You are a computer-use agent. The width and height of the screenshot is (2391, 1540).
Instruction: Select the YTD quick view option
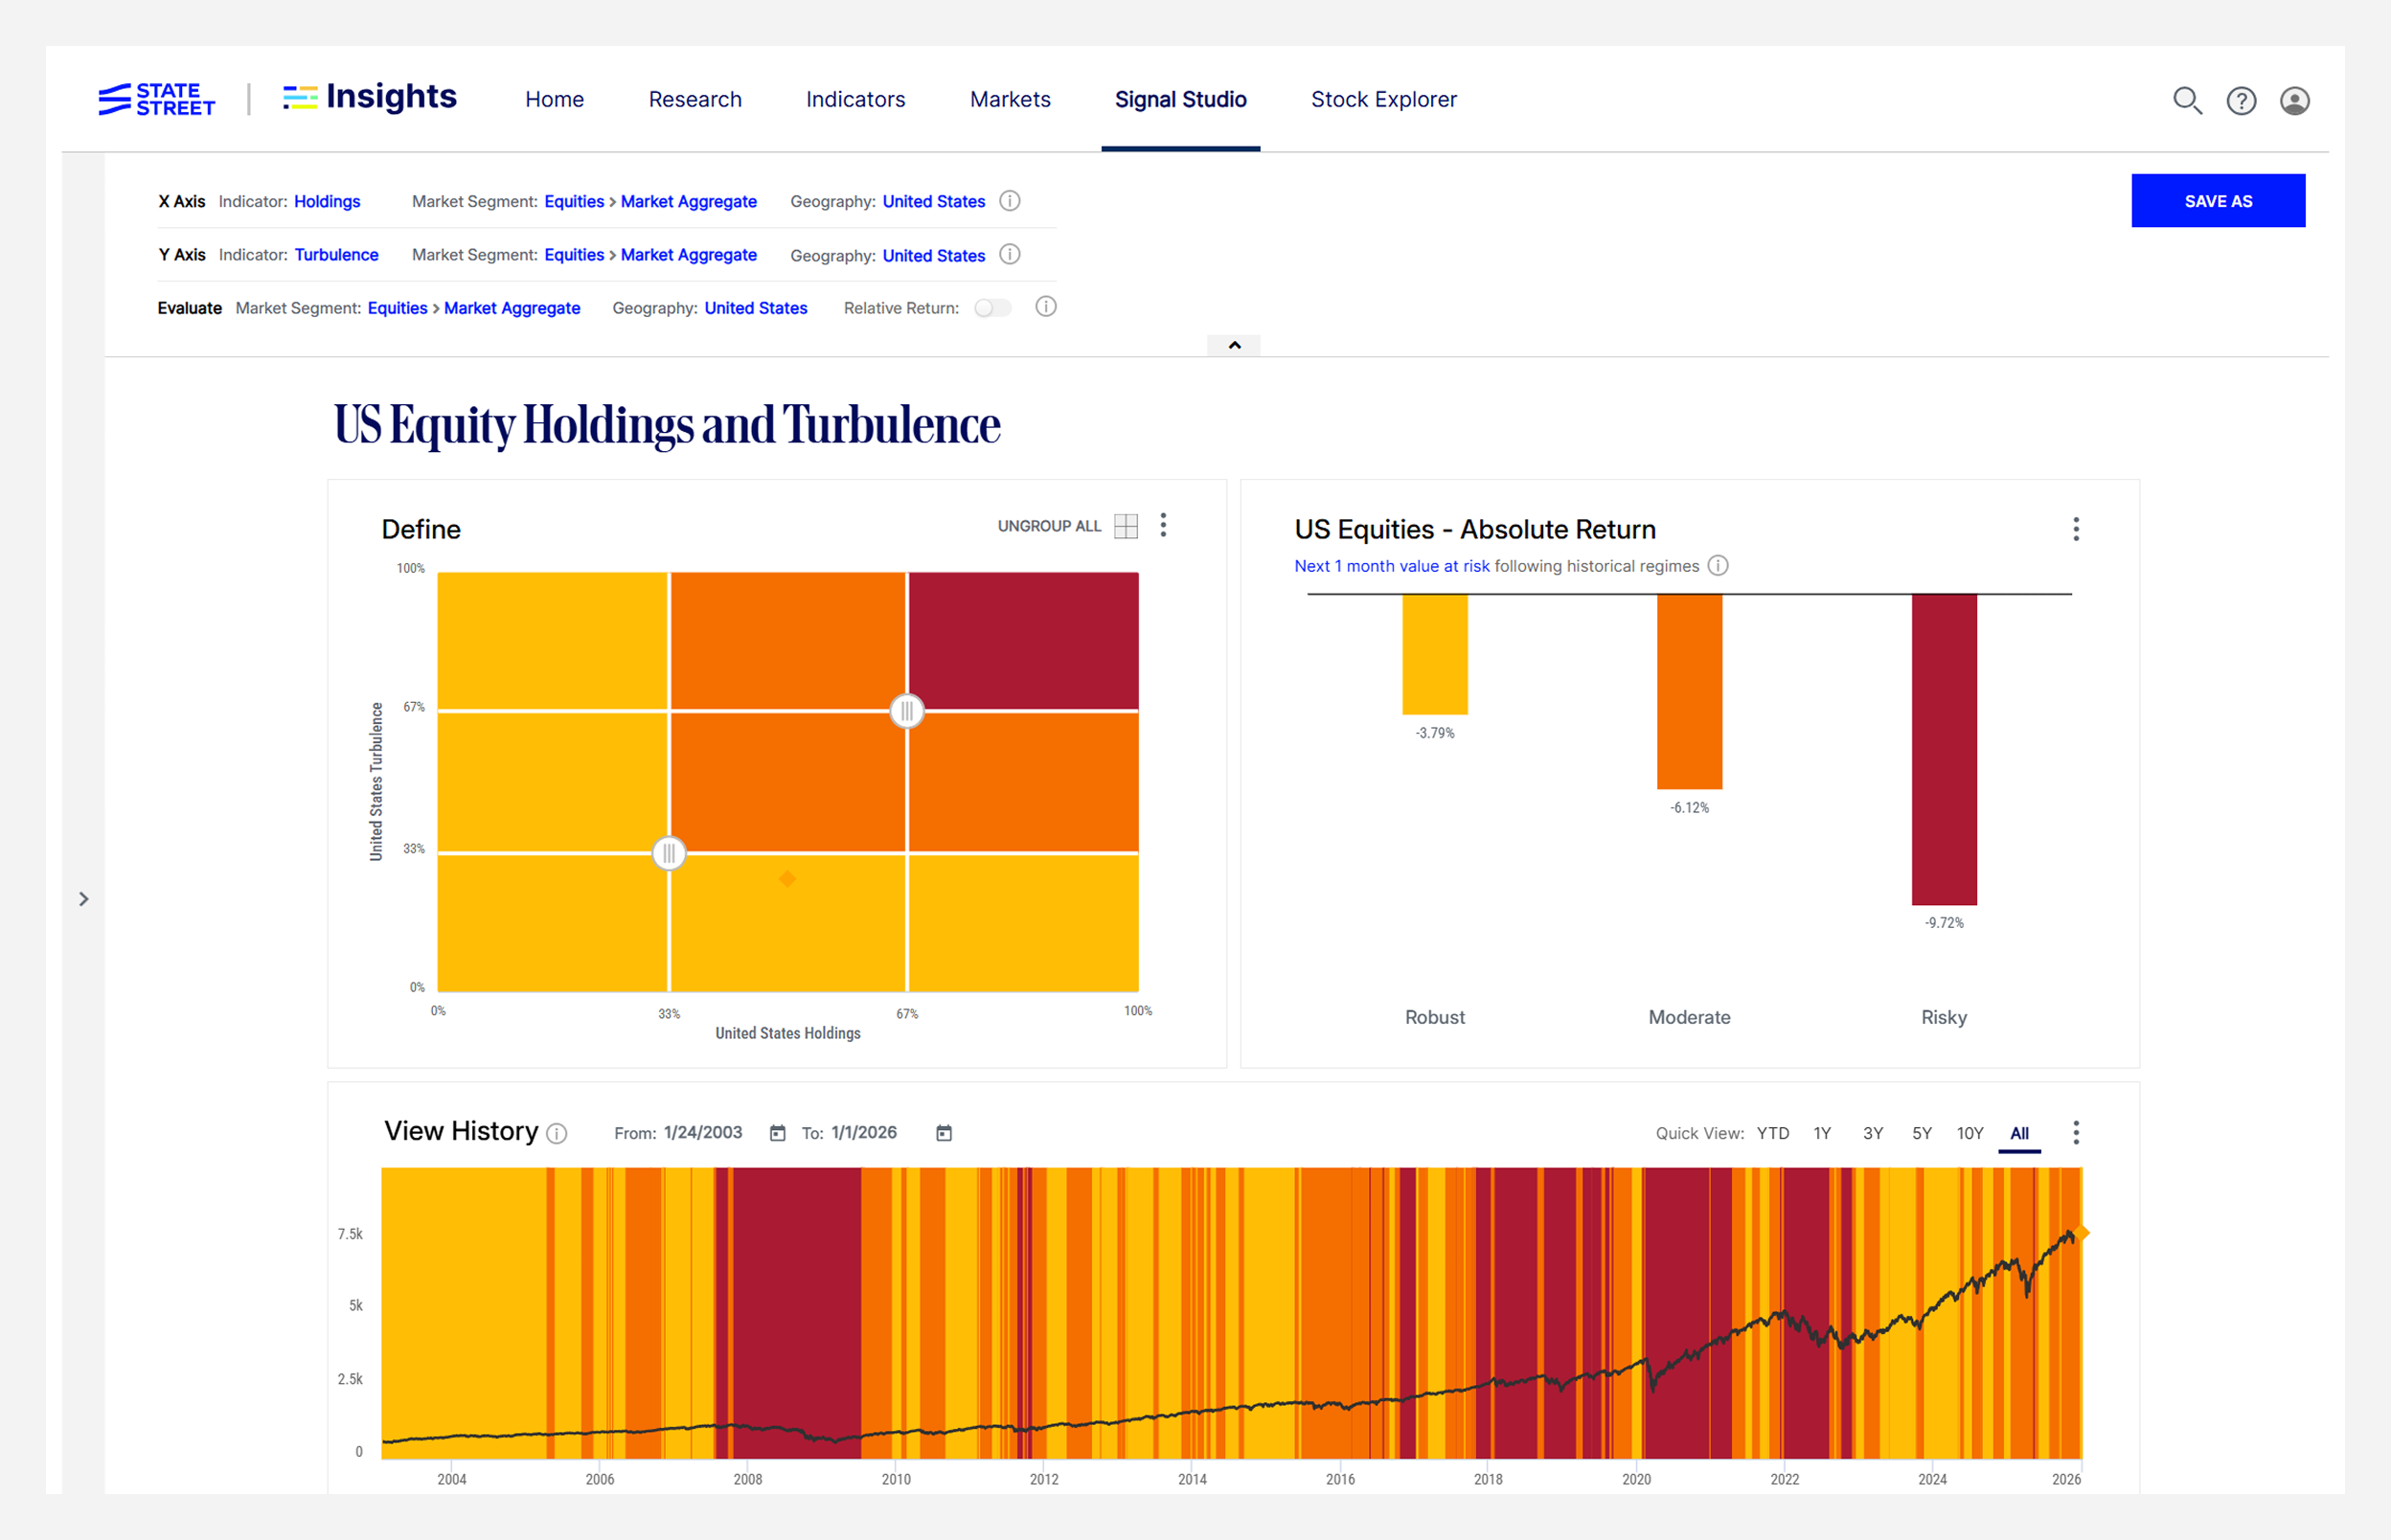point(1772,1133)
